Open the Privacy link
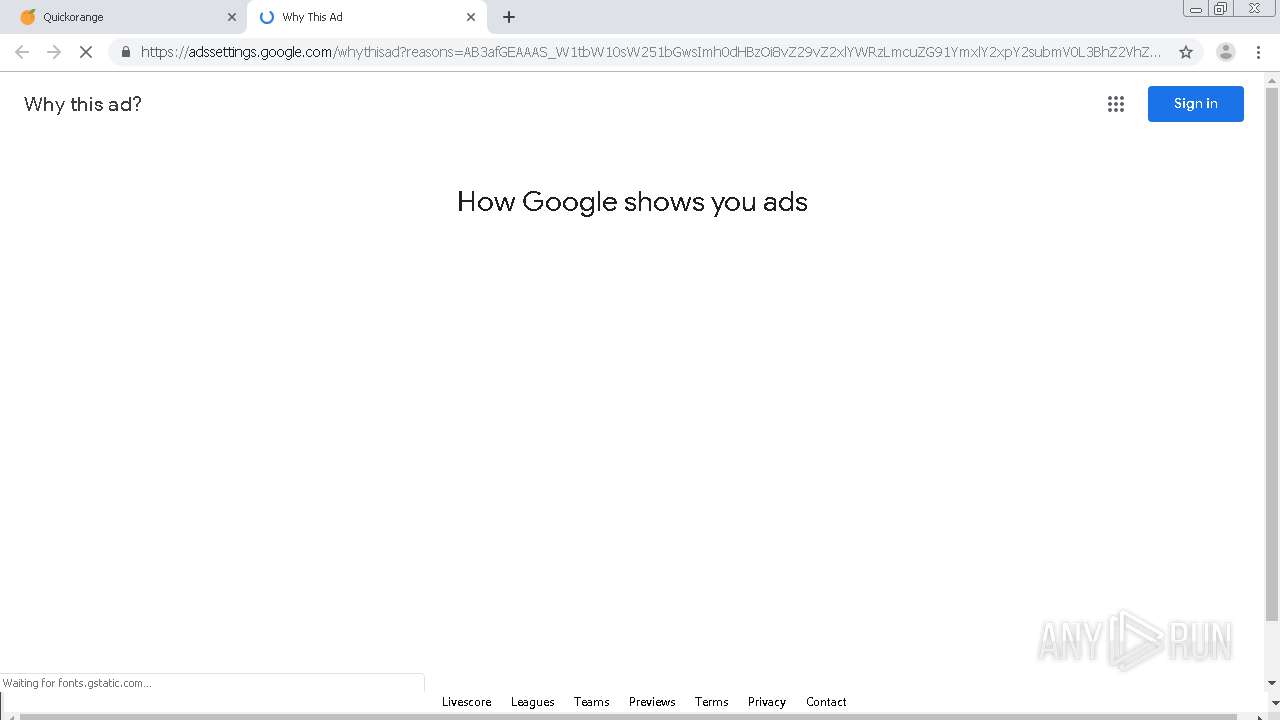Image resolution: width=1280 pixels, height=720 pixels. coord(767,702)
